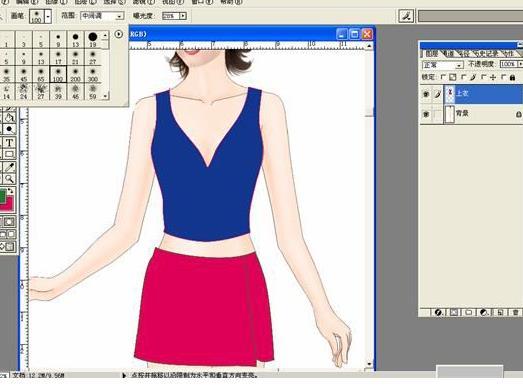Choose soft brush size 45
523x386 pixels.
(x=23, y=74)
